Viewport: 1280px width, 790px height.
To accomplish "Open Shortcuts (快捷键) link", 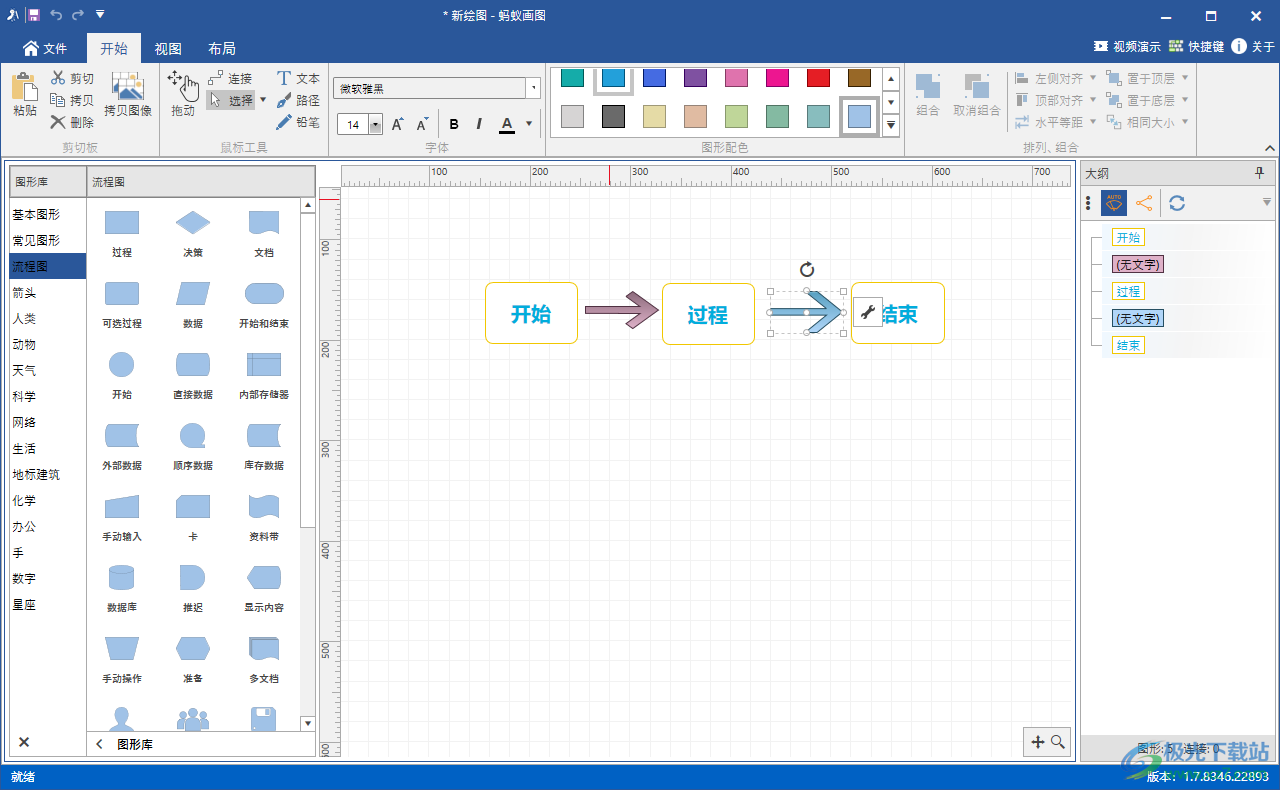I will 1196,46.
